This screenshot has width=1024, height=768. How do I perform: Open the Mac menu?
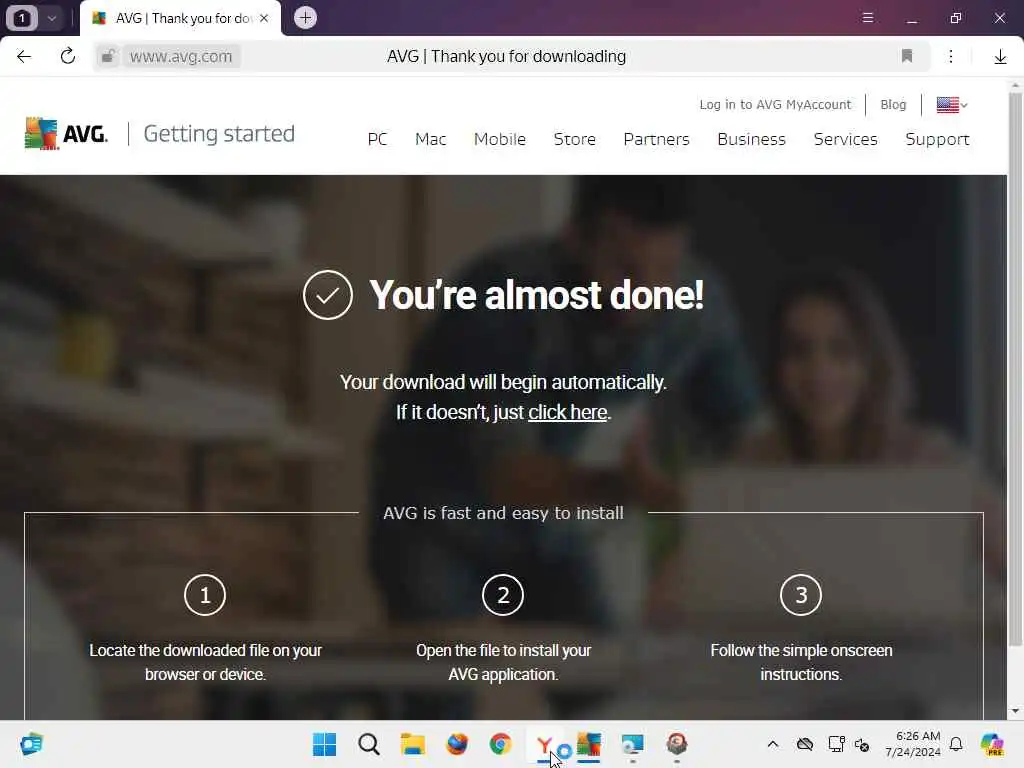pyautogui.click(x=430, y=139)
